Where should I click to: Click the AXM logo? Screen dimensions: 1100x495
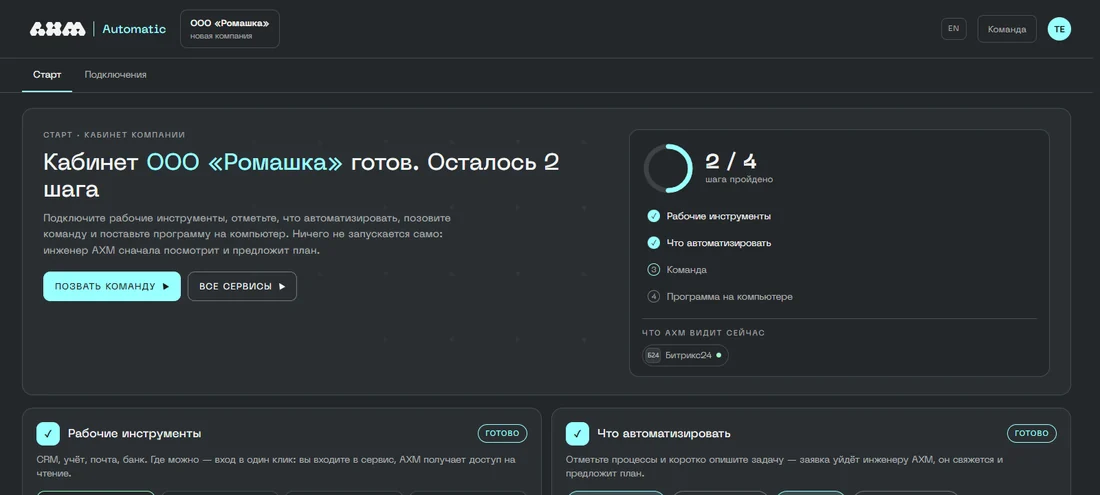58,29
